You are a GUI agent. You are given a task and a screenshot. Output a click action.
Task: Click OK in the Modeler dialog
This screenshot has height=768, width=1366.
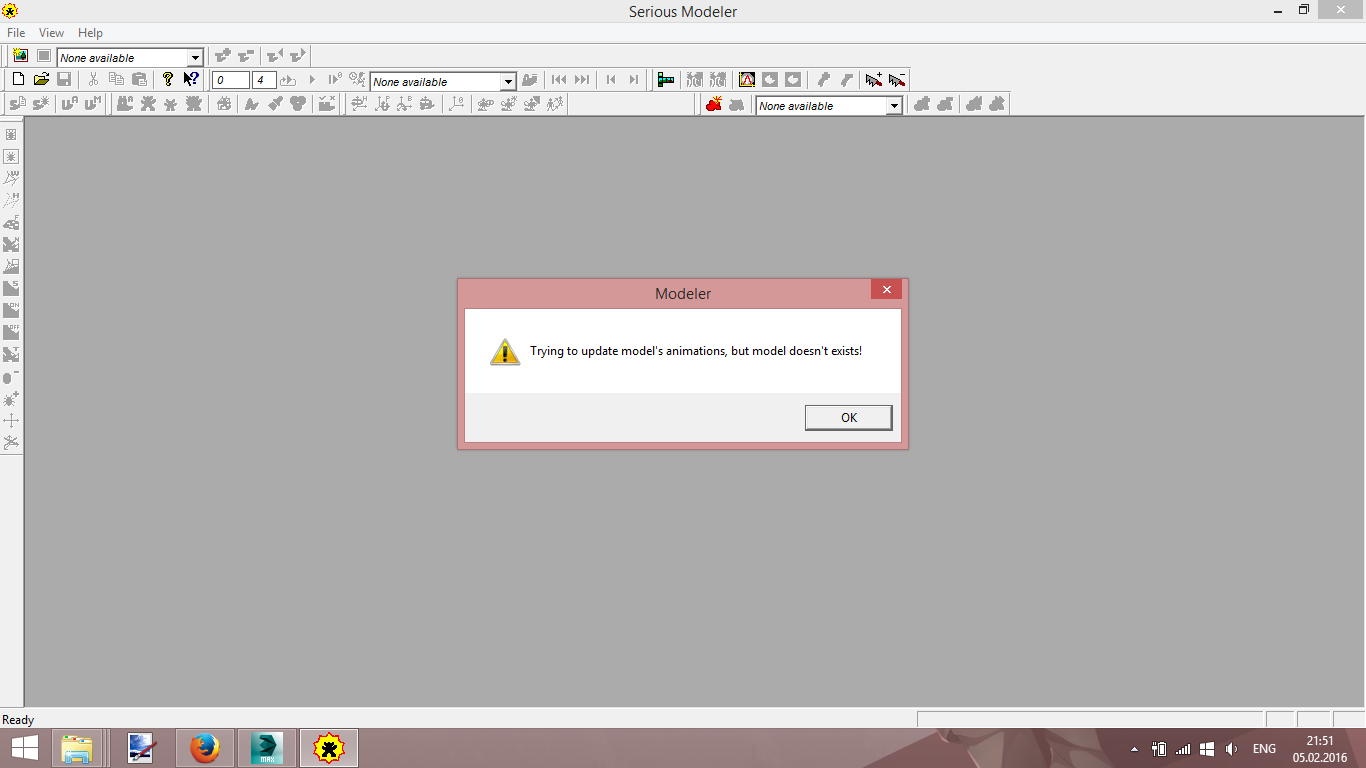point(848,418)
